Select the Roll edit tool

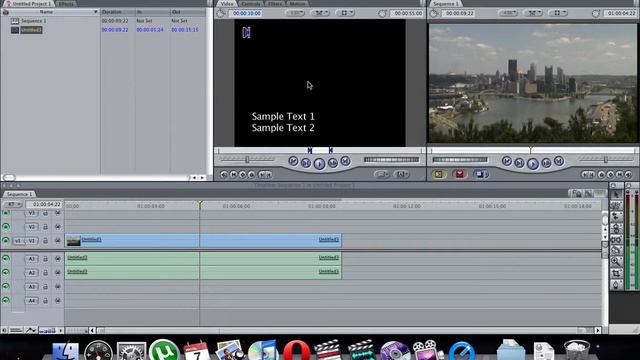tap(616, 228)
